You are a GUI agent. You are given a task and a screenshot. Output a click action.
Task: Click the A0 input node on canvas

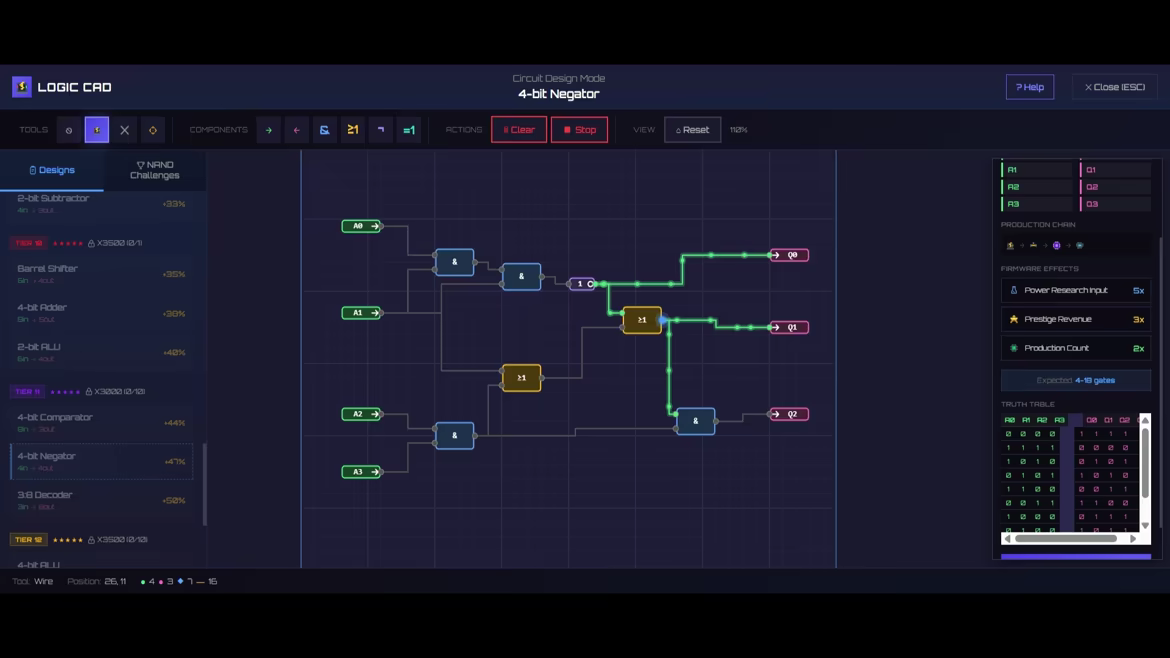coord(361,226)
